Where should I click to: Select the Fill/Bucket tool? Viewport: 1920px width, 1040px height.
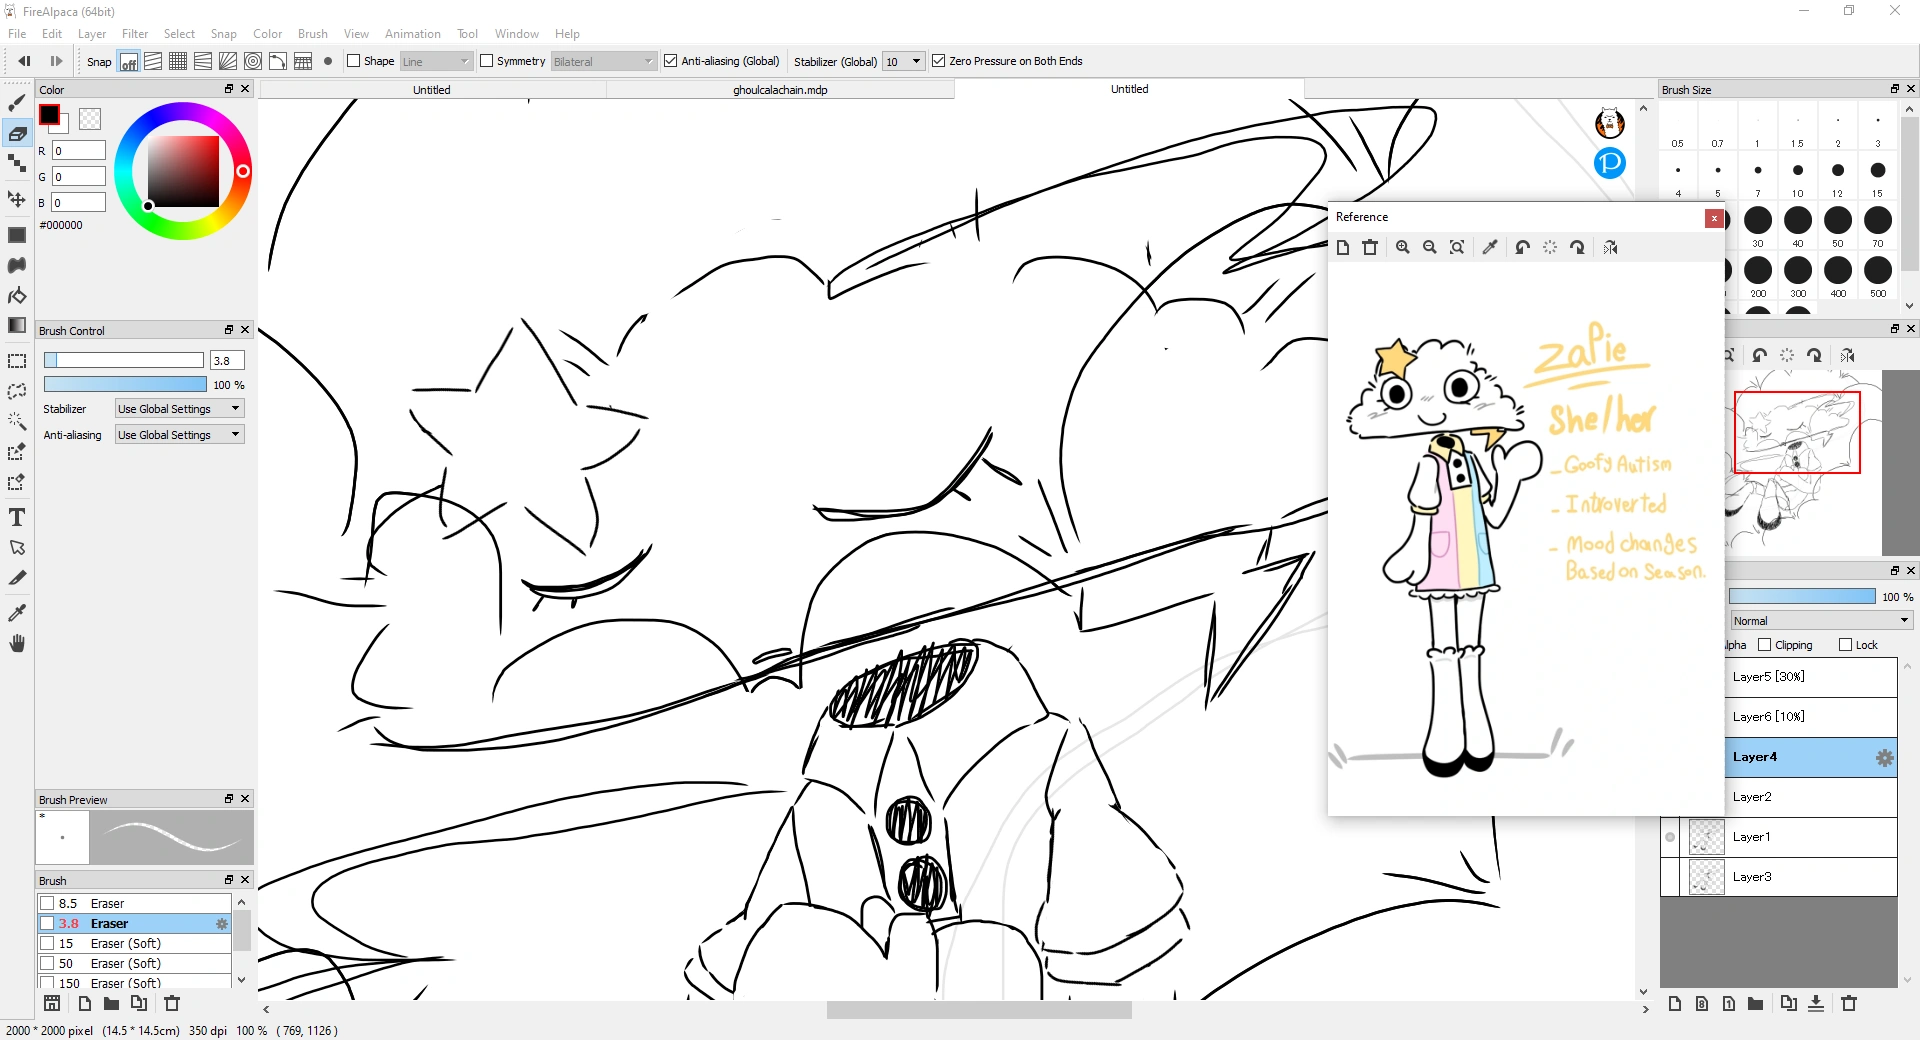17,296
